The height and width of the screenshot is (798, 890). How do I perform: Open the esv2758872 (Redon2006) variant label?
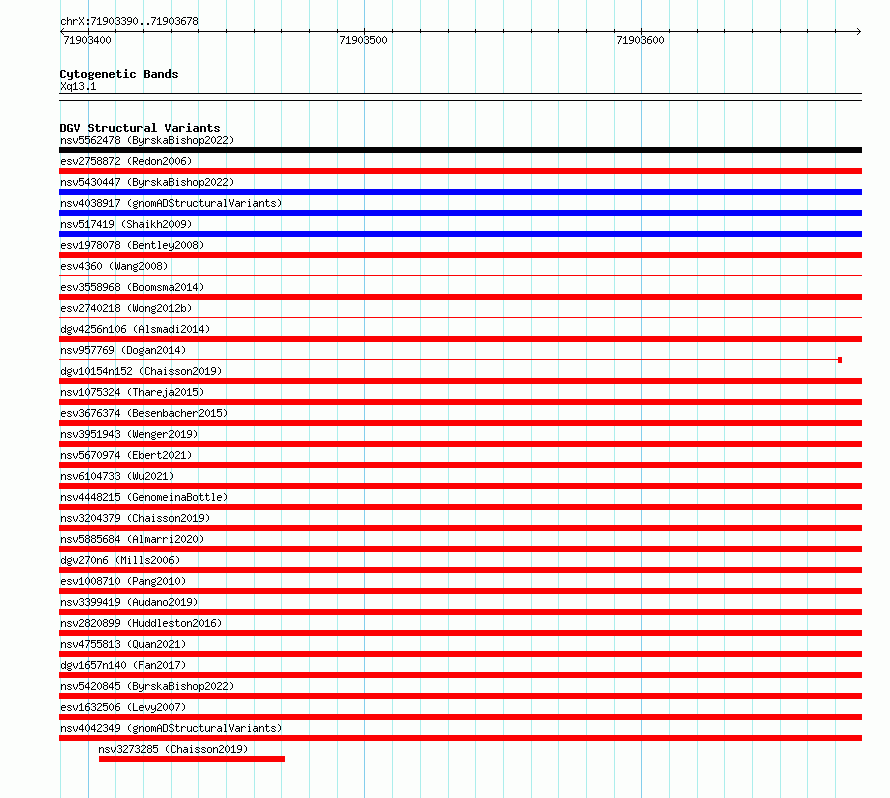[x=126, y=161]
